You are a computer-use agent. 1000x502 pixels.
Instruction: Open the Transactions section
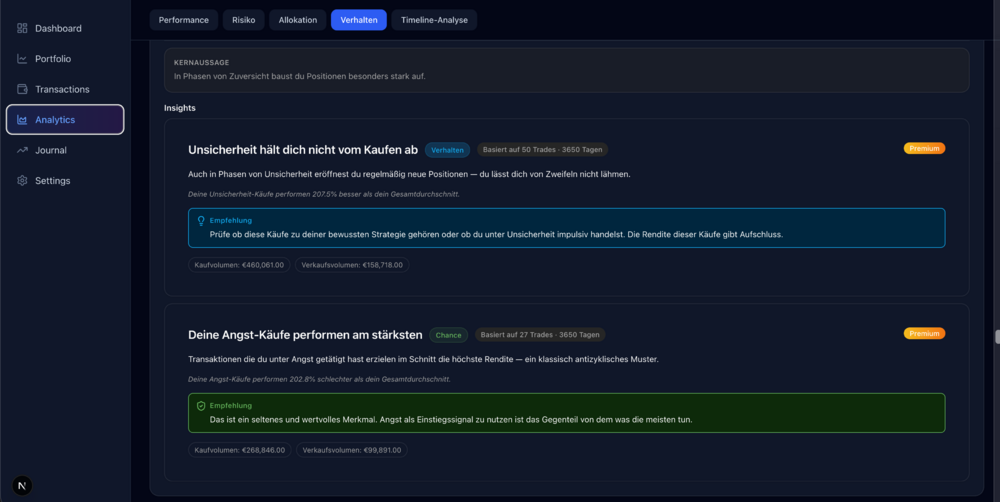coord(65,89)
